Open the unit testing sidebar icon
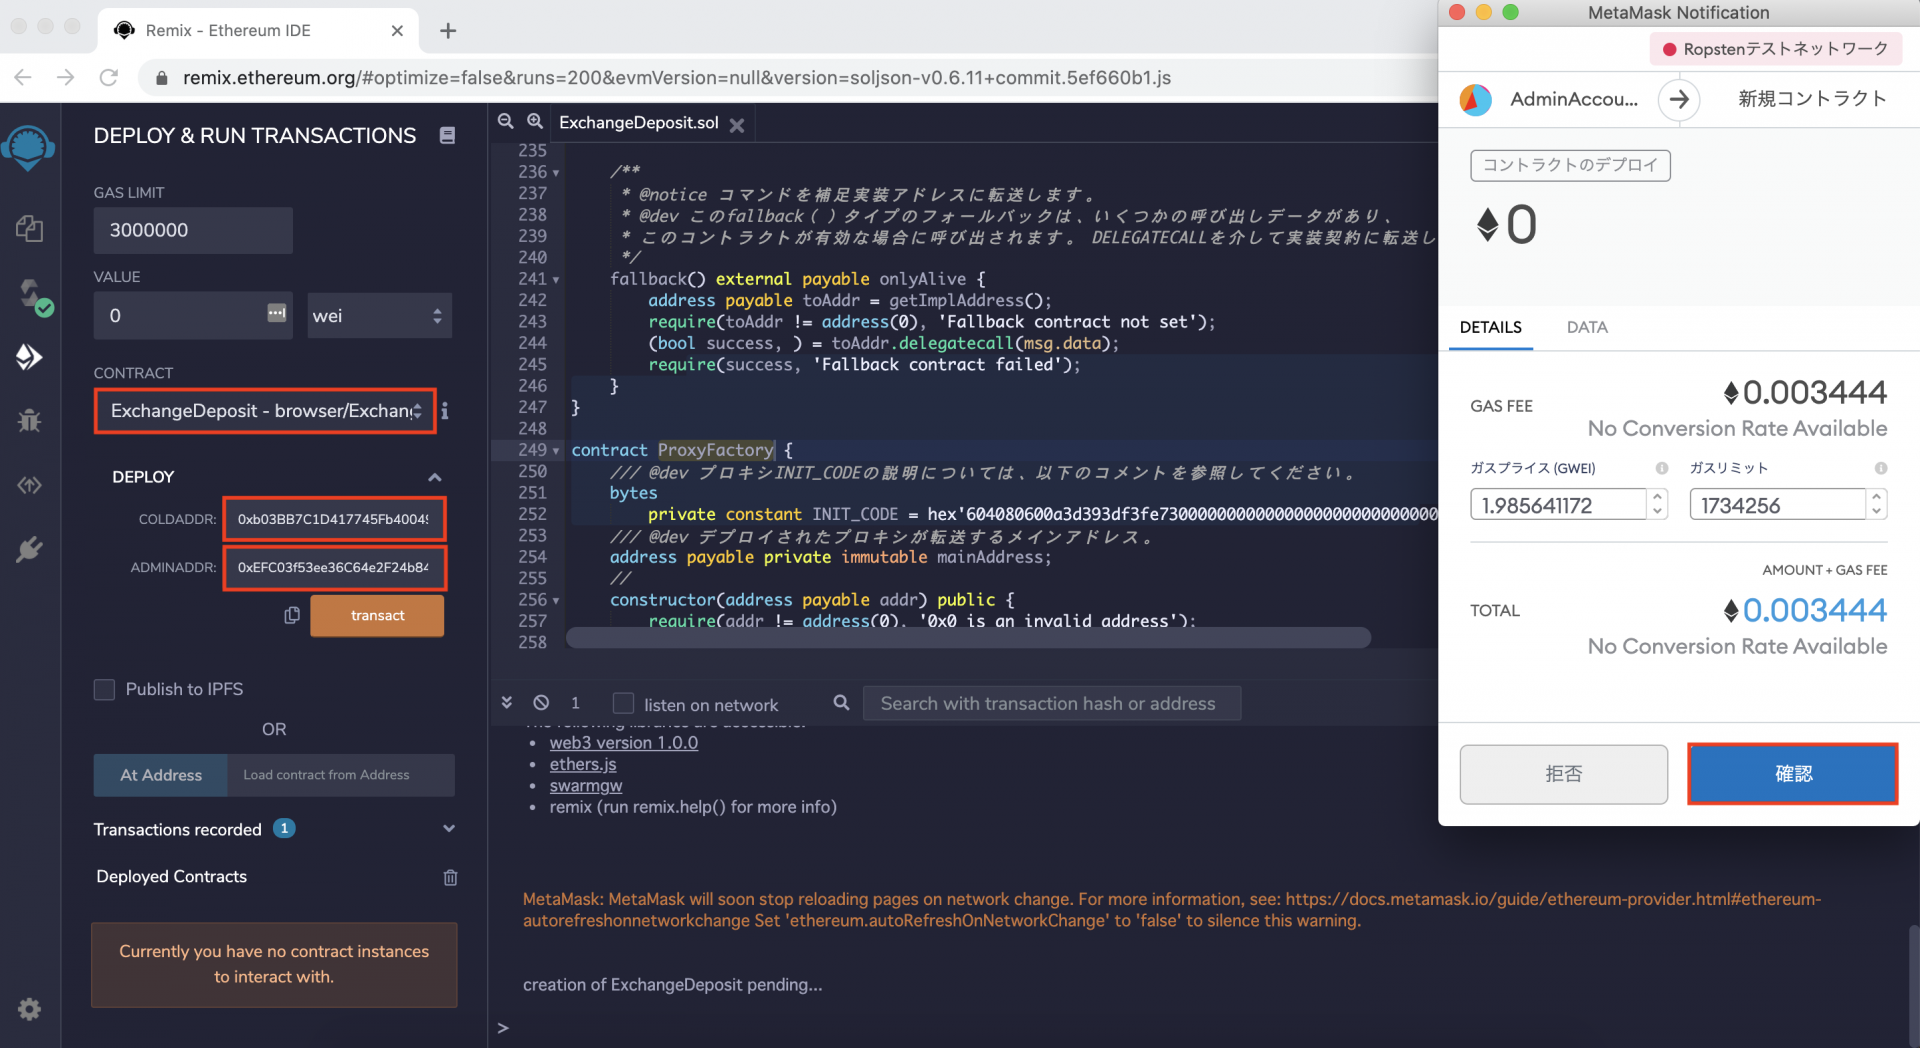 click(x=29, y=485)
